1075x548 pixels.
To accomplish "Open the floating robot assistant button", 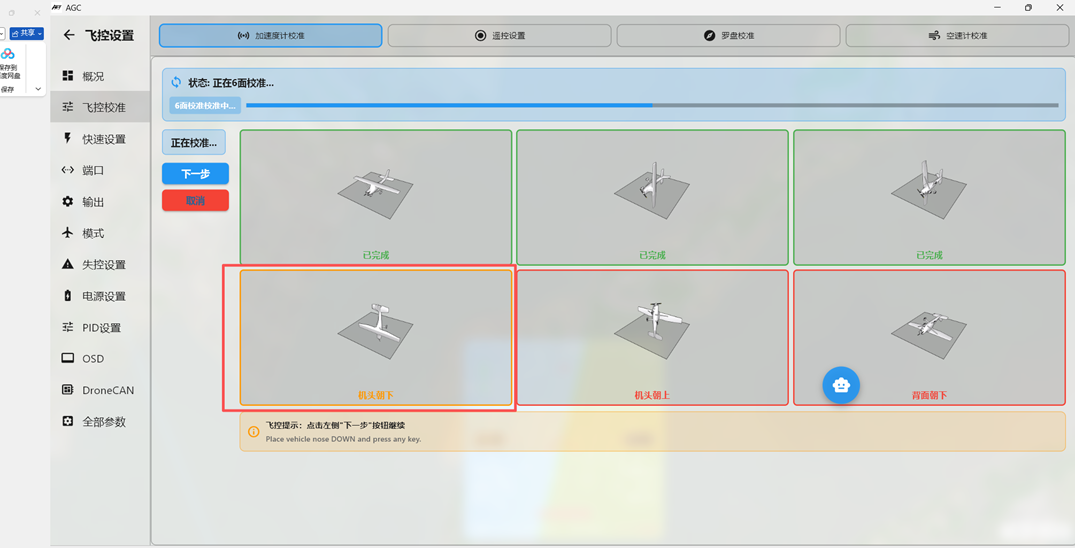I will tap(841, 385).
